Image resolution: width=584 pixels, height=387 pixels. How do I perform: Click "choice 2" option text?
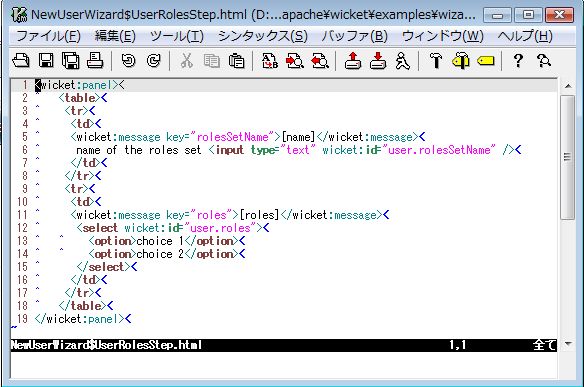click(x=160, y=254)
